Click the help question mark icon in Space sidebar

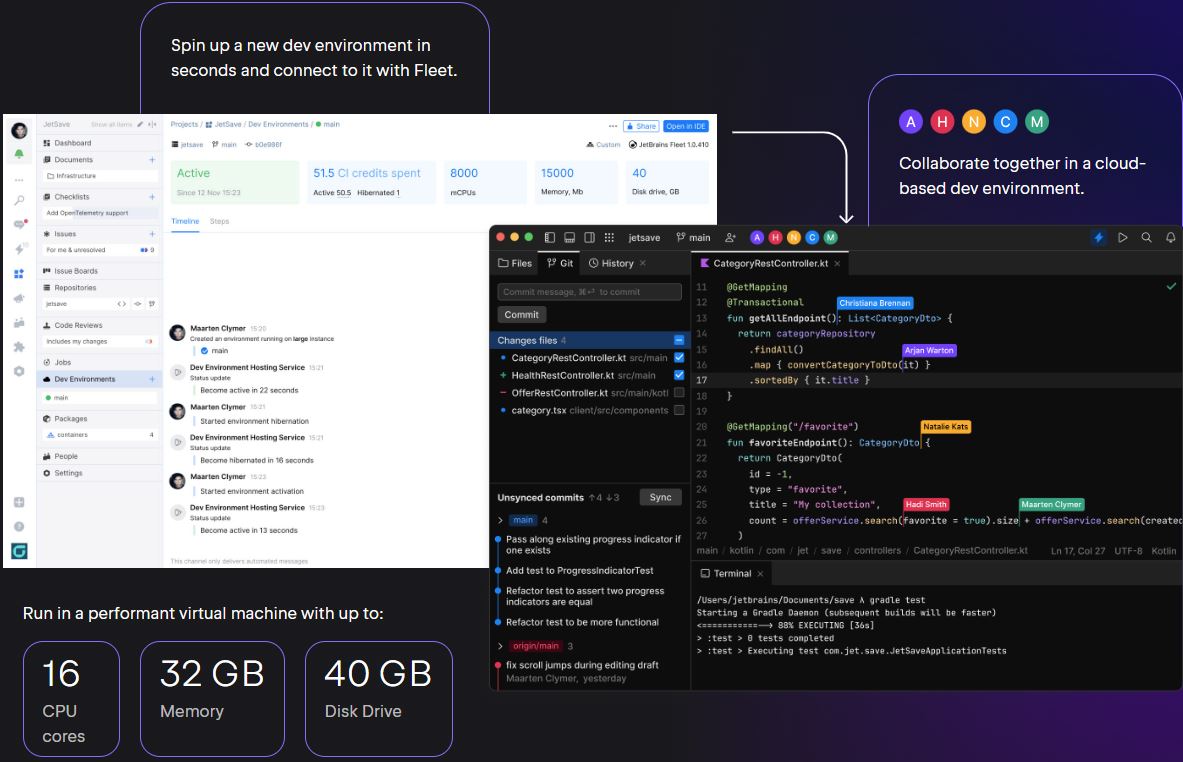tap(20, 527)
